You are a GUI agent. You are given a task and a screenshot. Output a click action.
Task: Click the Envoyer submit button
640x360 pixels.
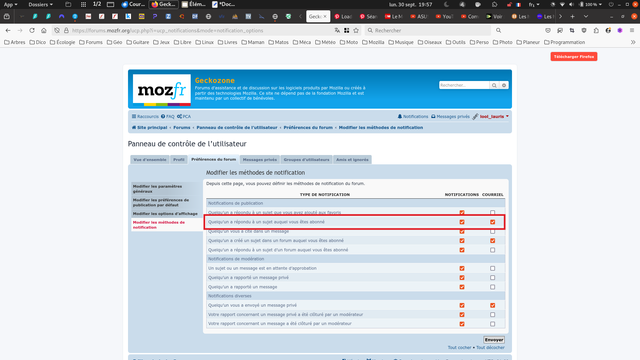(x=494, y=340)
